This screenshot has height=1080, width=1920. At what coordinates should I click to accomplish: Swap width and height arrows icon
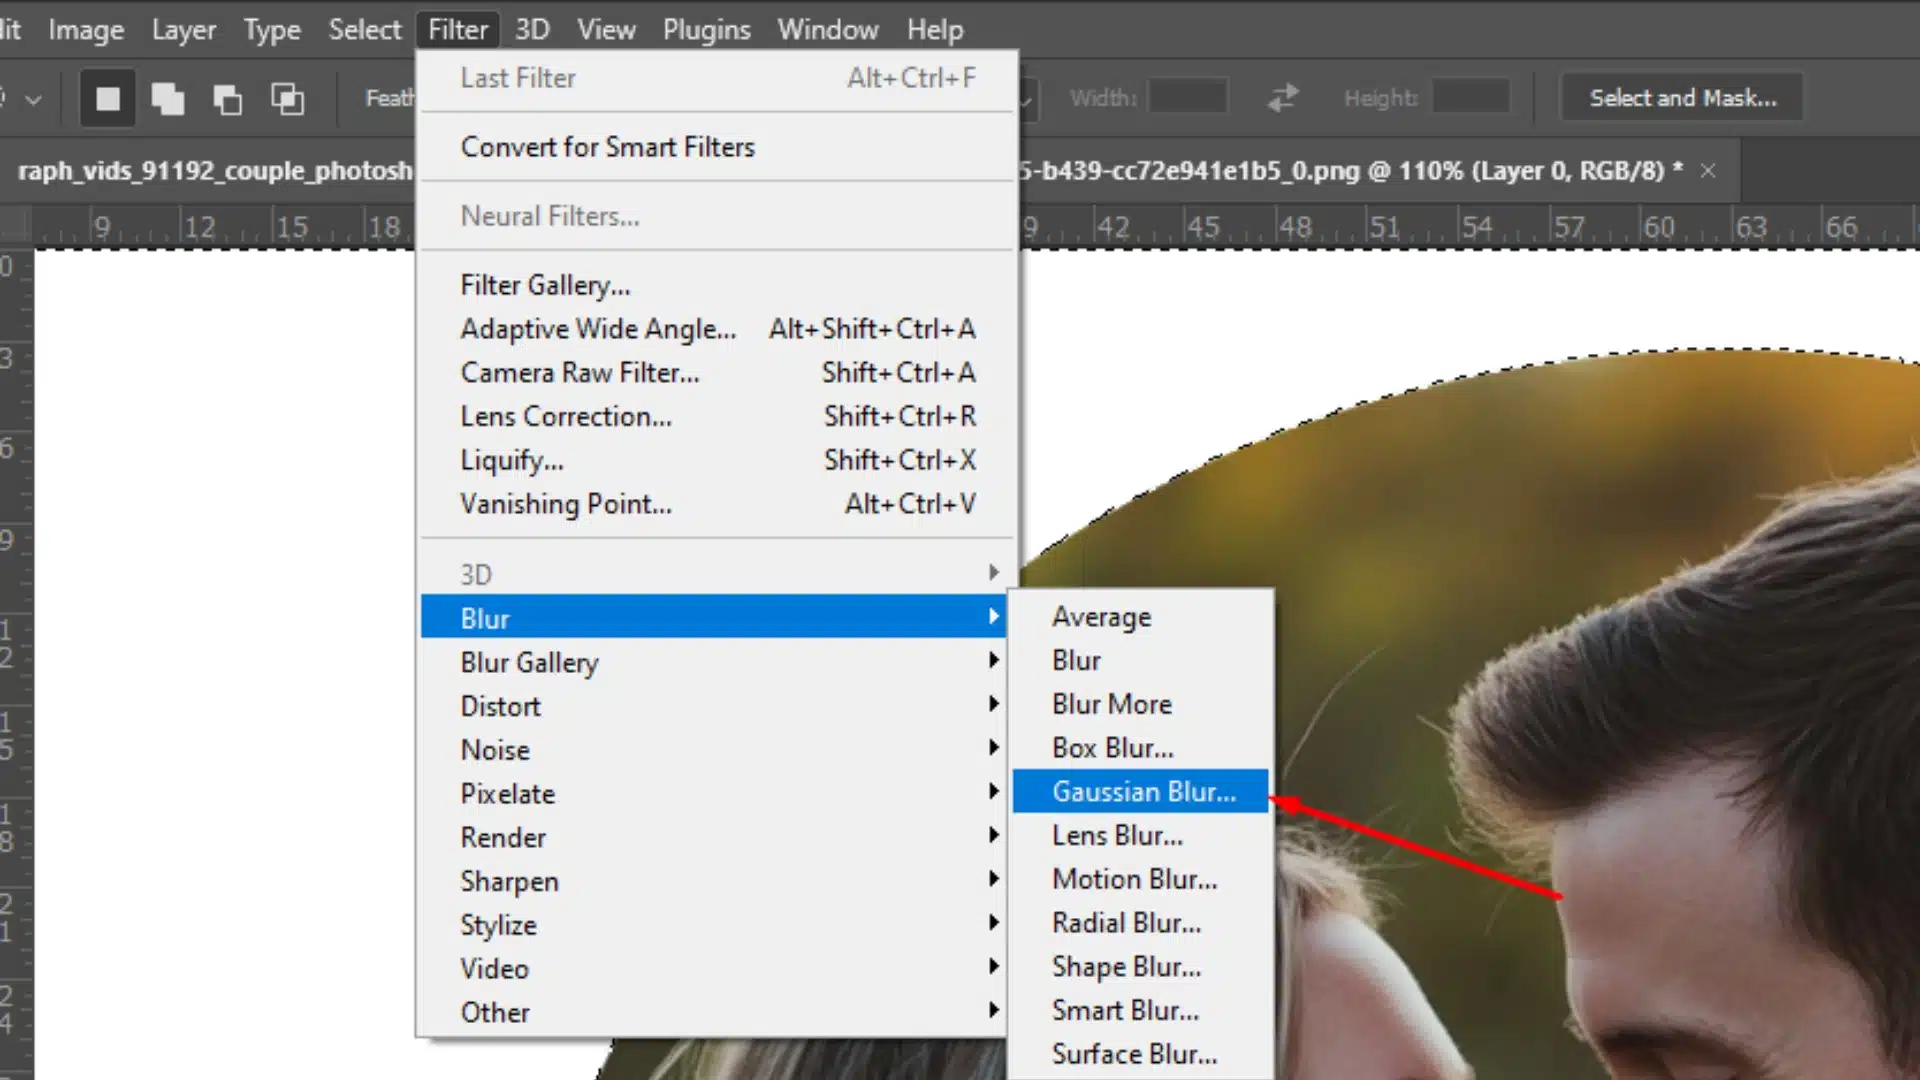(x=1283, y=98)
